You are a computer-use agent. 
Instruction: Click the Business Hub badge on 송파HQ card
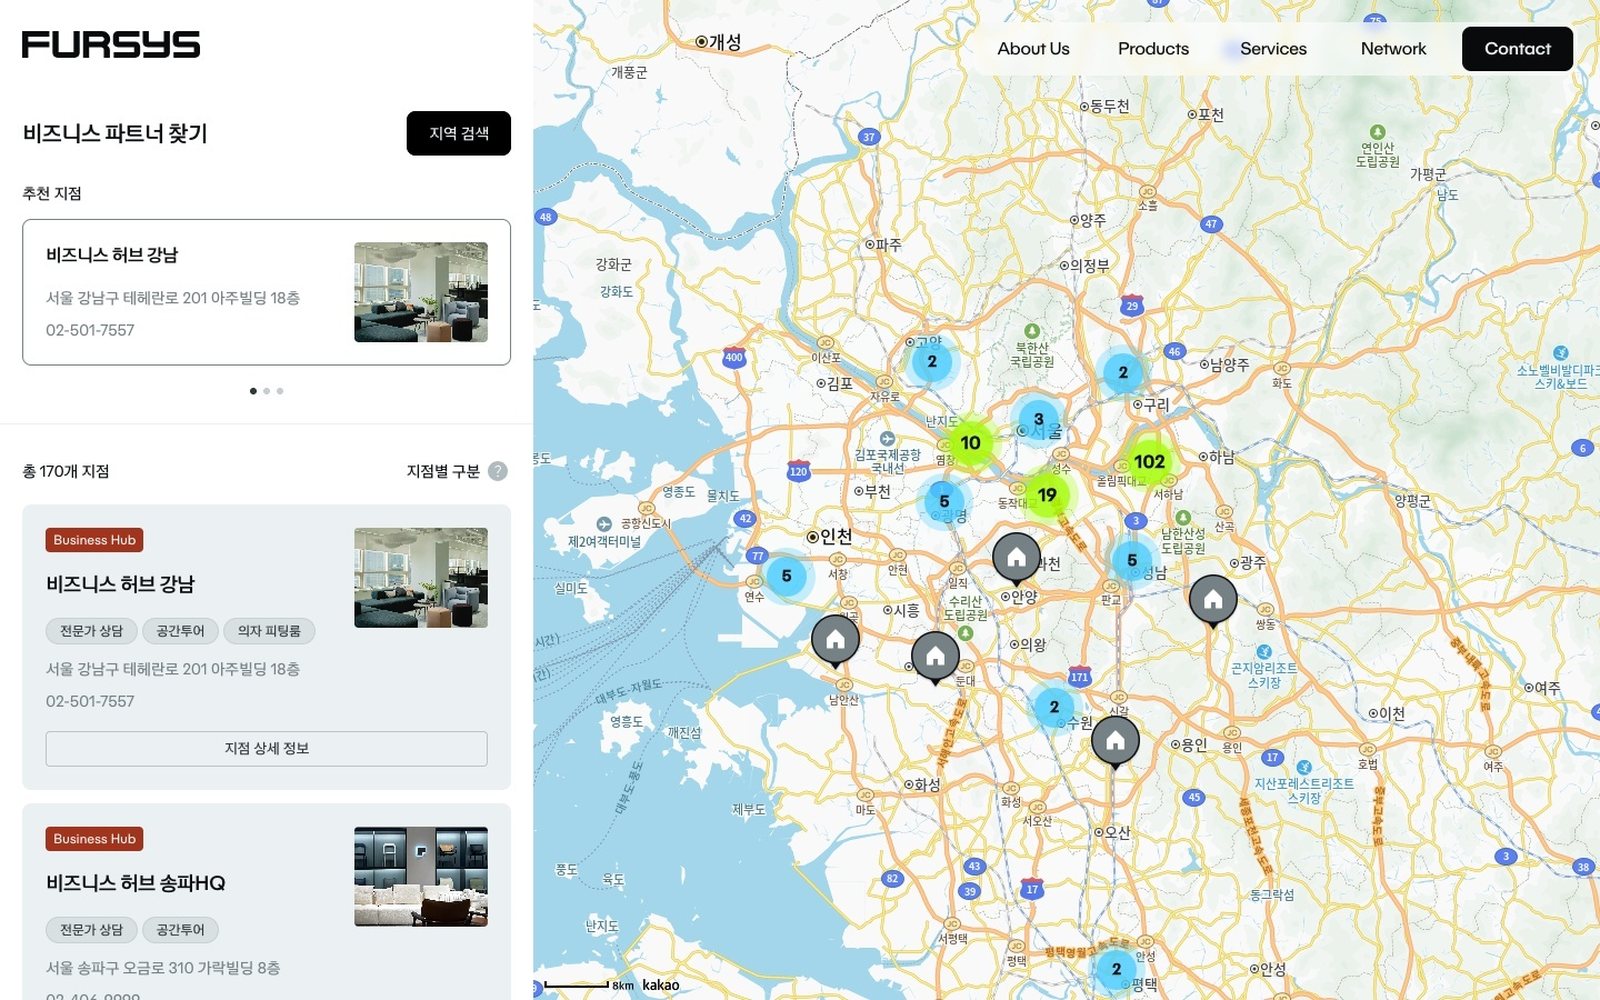94,839
